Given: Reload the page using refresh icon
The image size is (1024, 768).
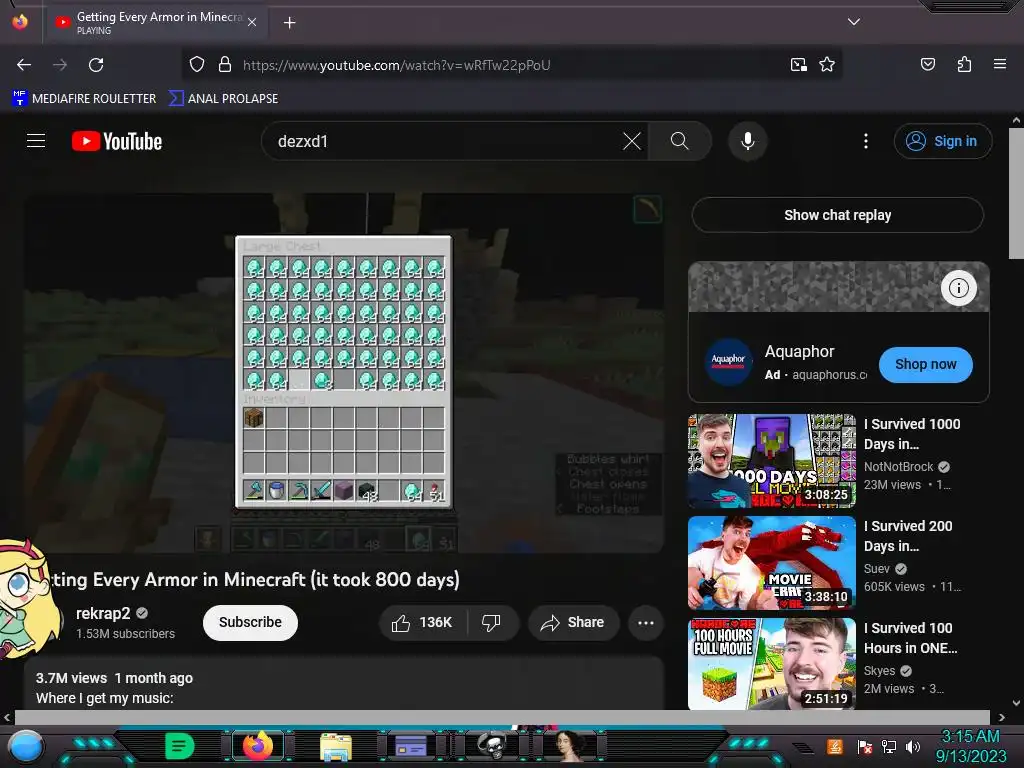Looking at the screenshot, I should 96,65.
